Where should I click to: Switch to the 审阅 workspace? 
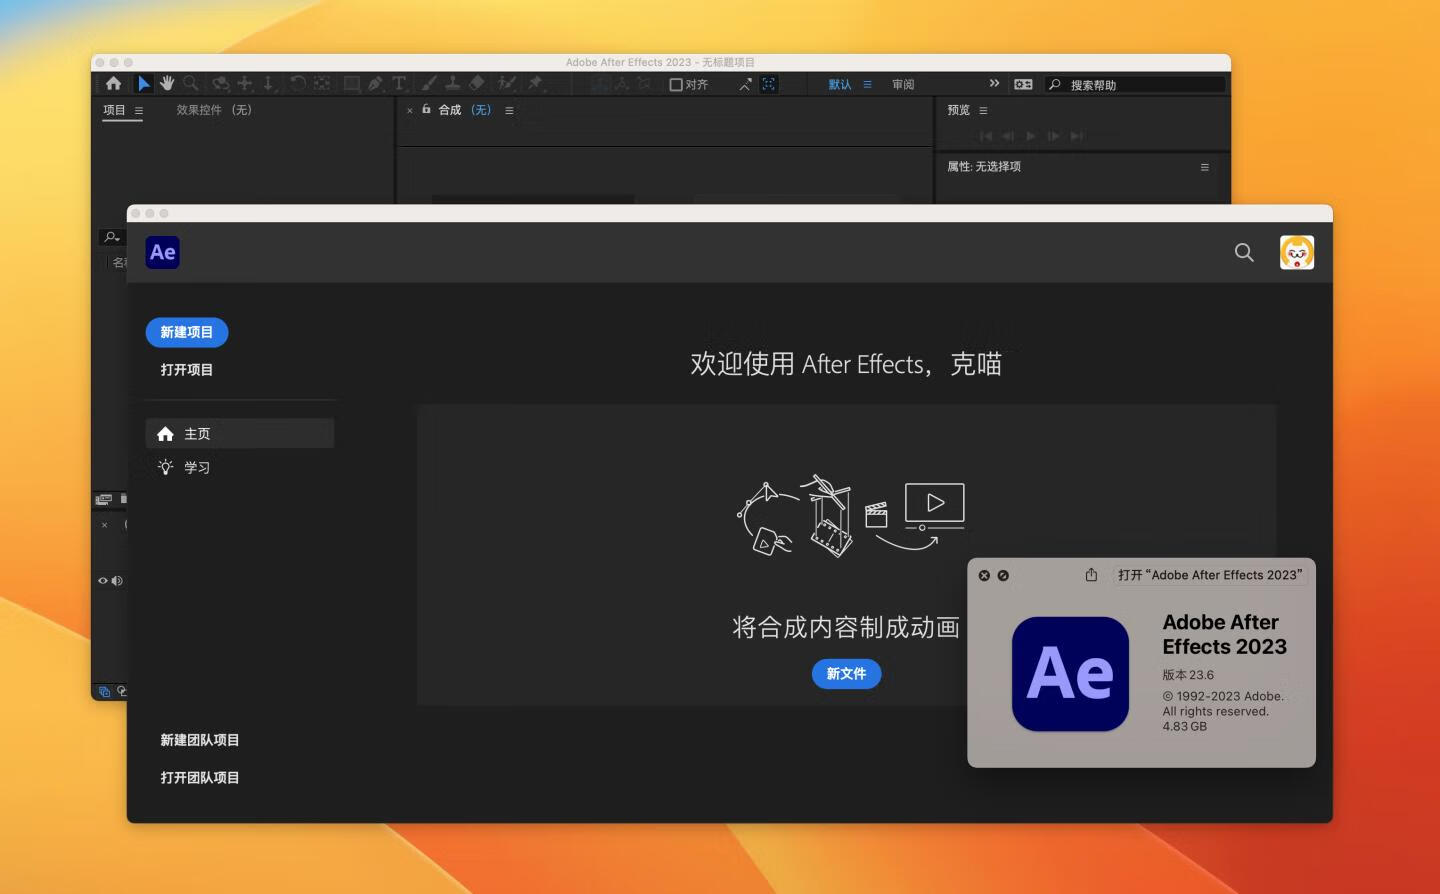903,85
